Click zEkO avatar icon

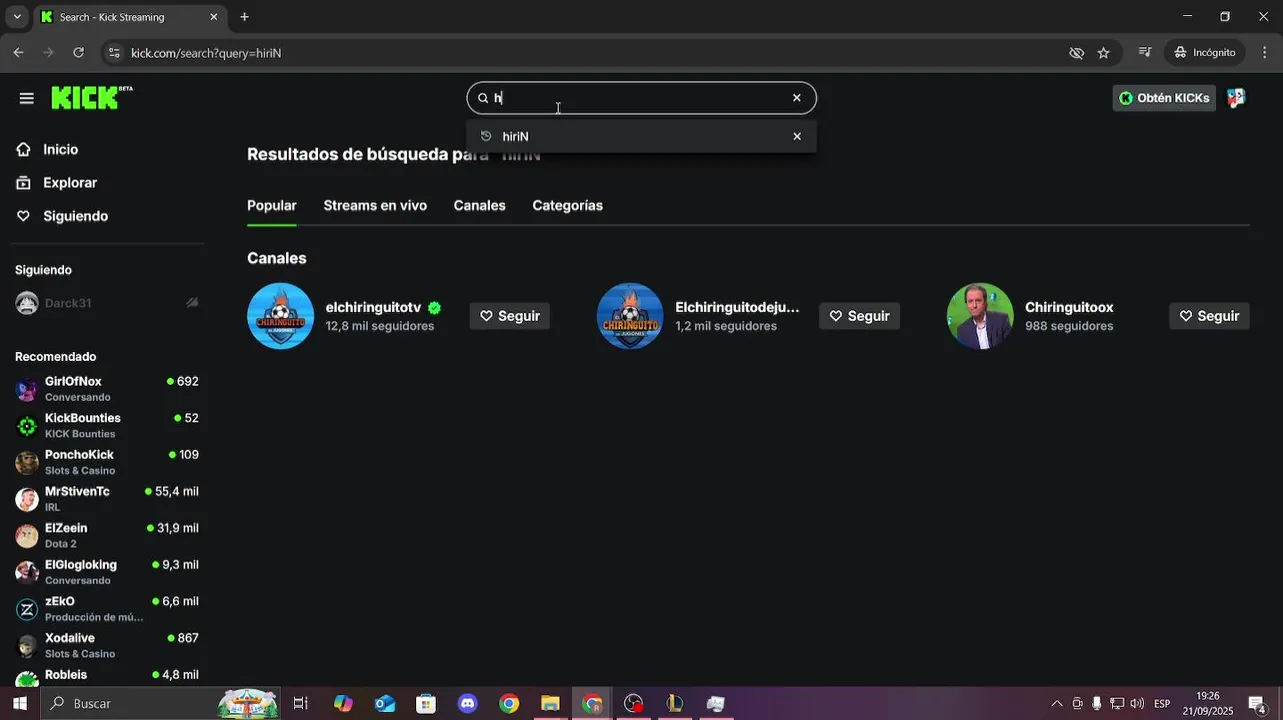(27, 609)
